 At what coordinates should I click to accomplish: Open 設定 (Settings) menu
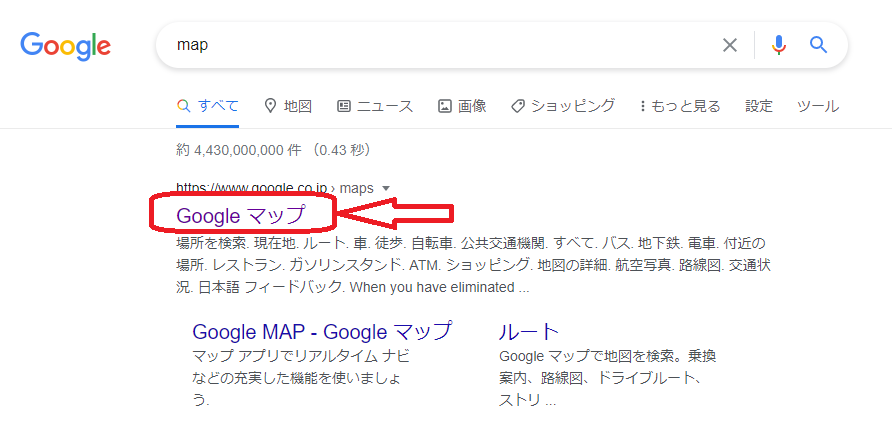pyautogui.click(x=759, y=106)
